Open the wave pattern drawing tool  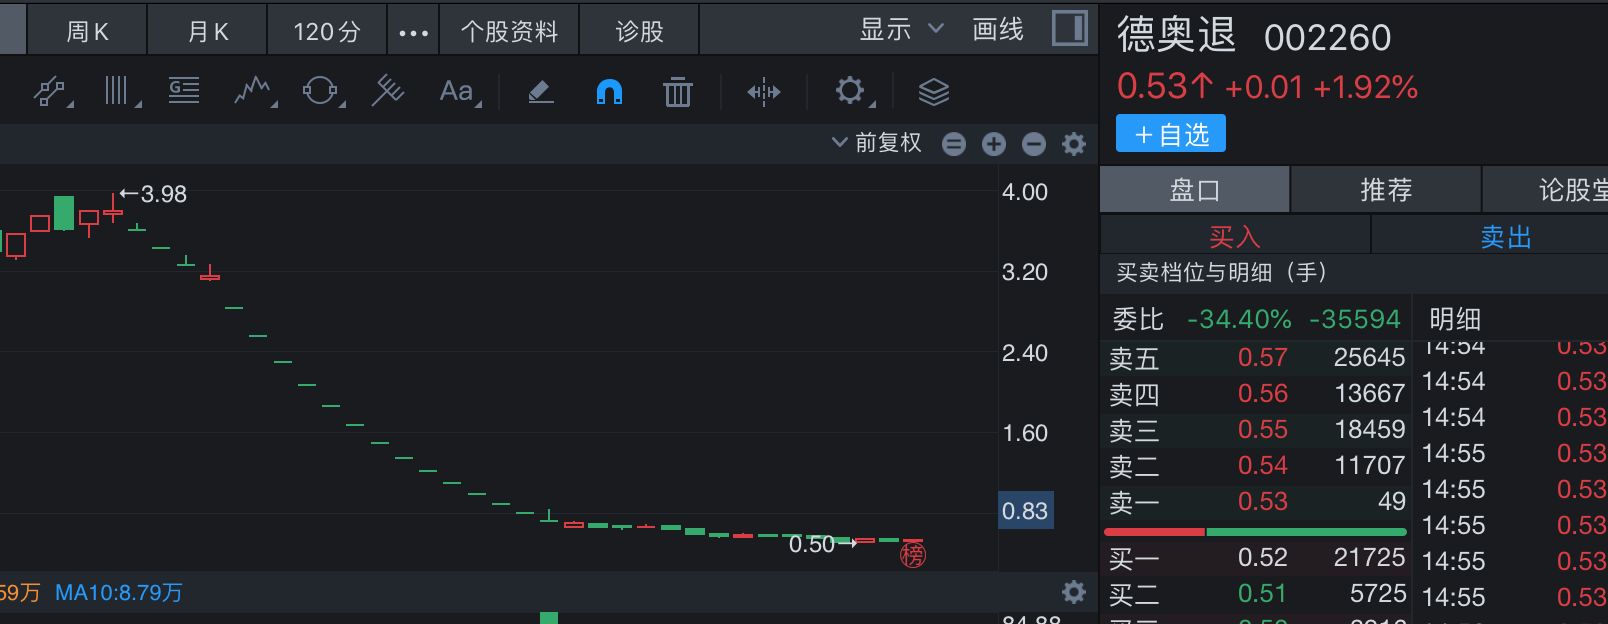click(x=253, y=92)
